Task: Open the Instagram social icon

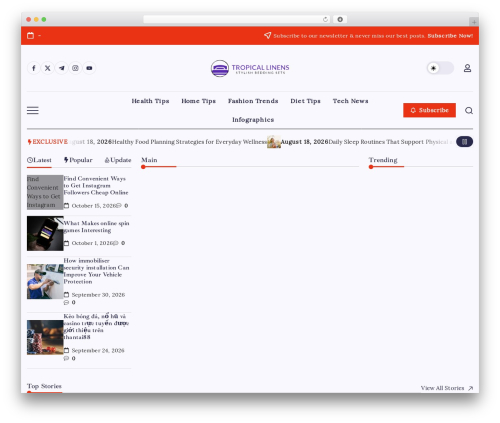Action: coord(75,68)
